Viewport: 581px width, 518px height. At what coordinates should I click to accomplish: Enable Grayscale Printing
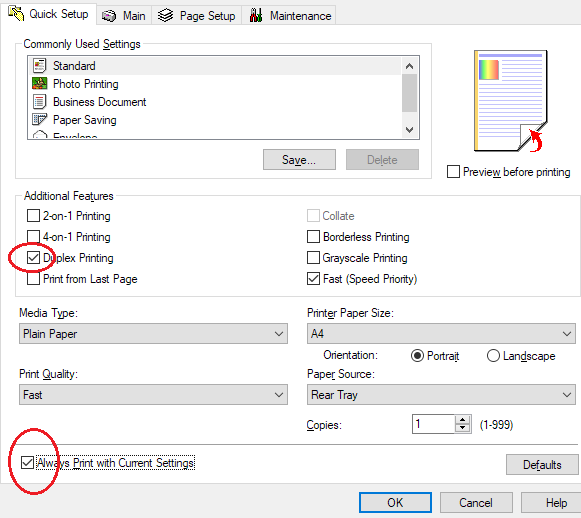point(313,258)
